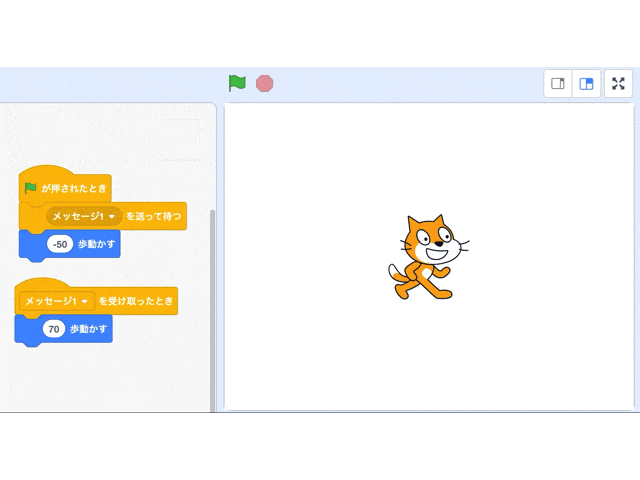
Task: Open the メッセージ1 dropdown in the 'を受け取ったとき' block
Action: pos(57,301)
